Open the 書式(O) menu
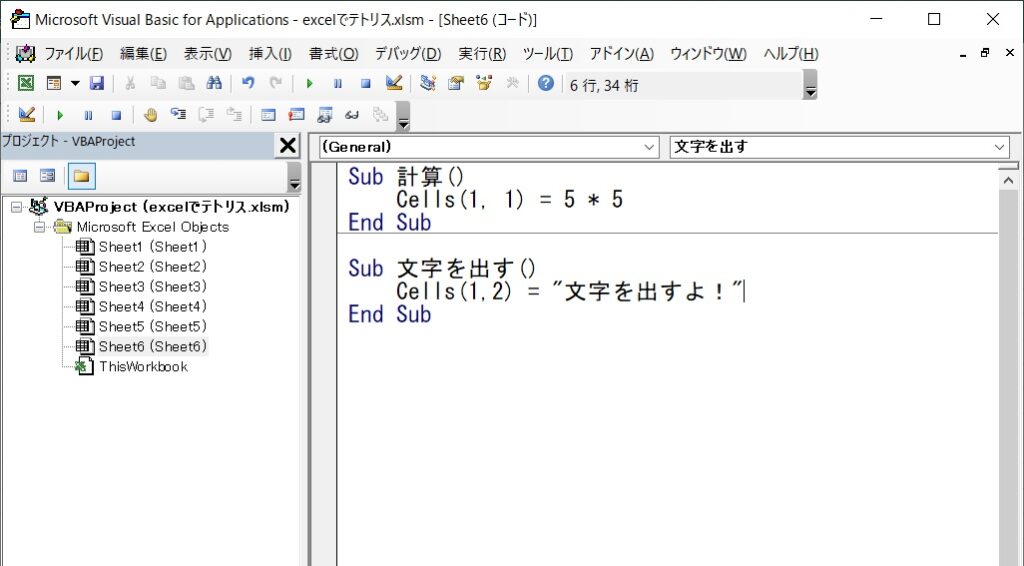Screen dimensions: 1024x566 [x=334, y=54]
